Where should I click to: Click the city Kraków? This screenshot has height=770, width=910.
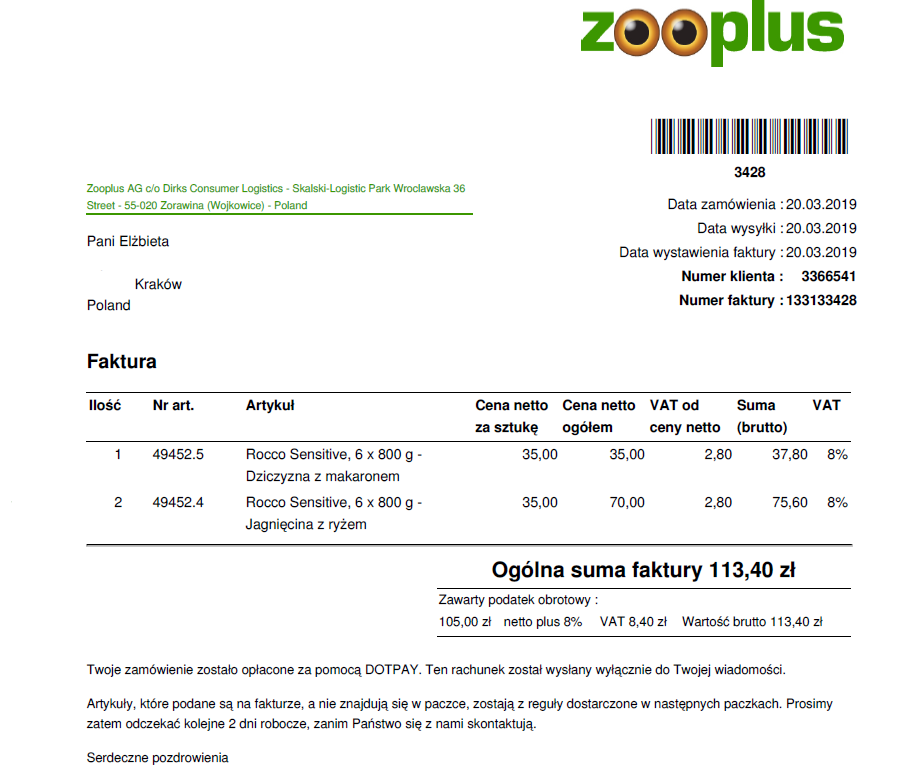[x=158, y=284]
